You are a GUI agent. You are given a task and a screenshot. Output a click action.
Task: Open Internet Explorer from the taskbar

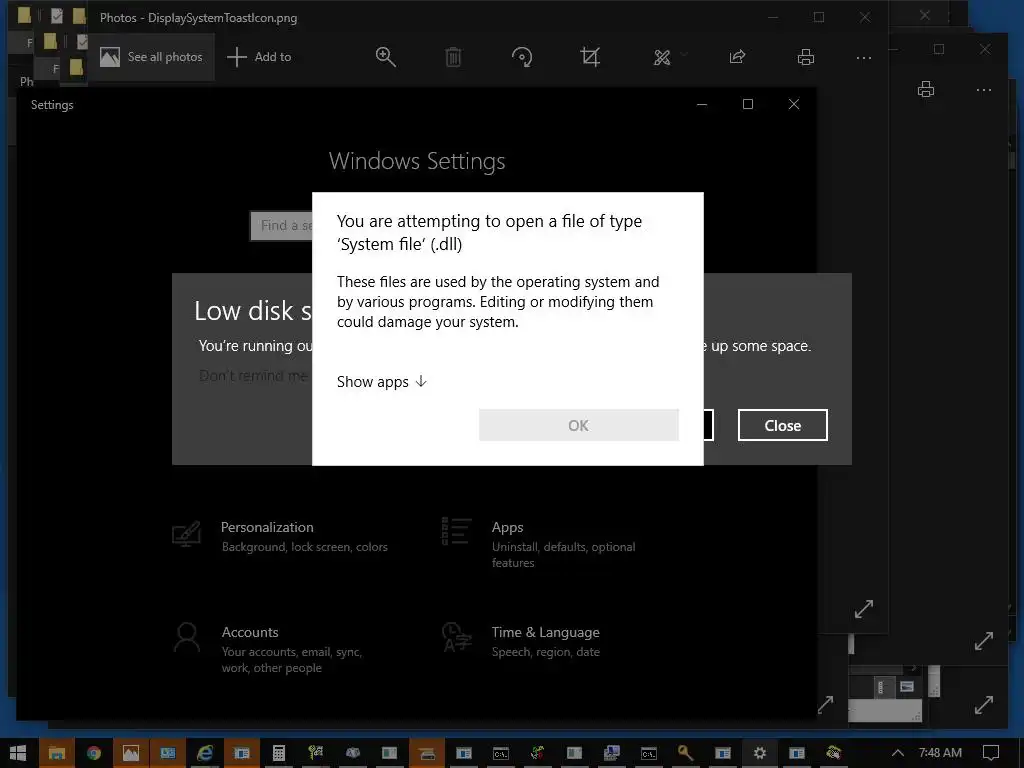[x=204, y=753]
